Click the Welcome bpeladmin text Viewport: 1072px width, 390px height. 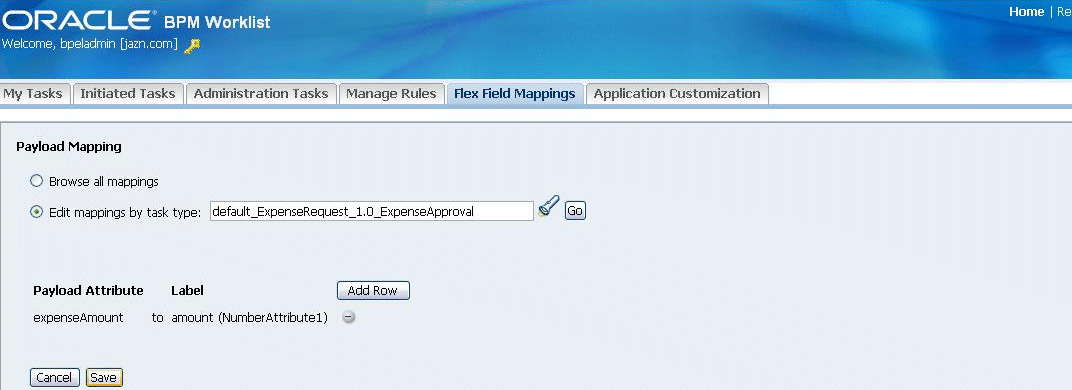click(x=90, y=44)
